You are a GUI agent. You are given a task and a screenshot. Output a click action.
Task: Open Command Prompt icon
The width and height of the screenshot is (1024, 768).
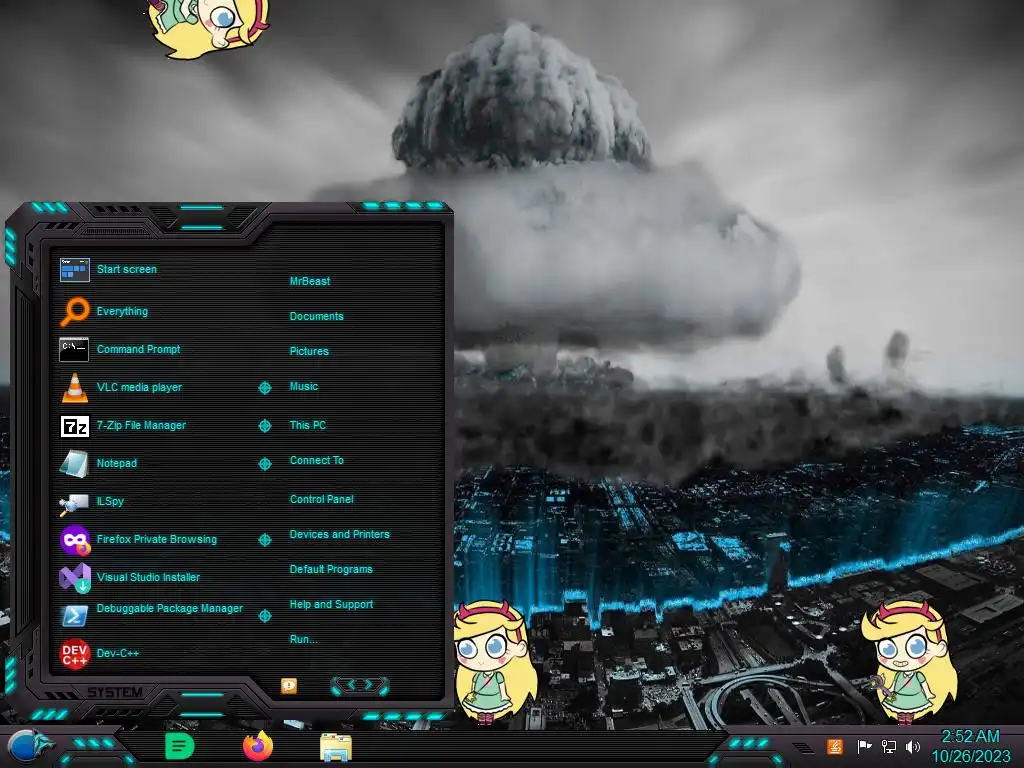point(74,349)
